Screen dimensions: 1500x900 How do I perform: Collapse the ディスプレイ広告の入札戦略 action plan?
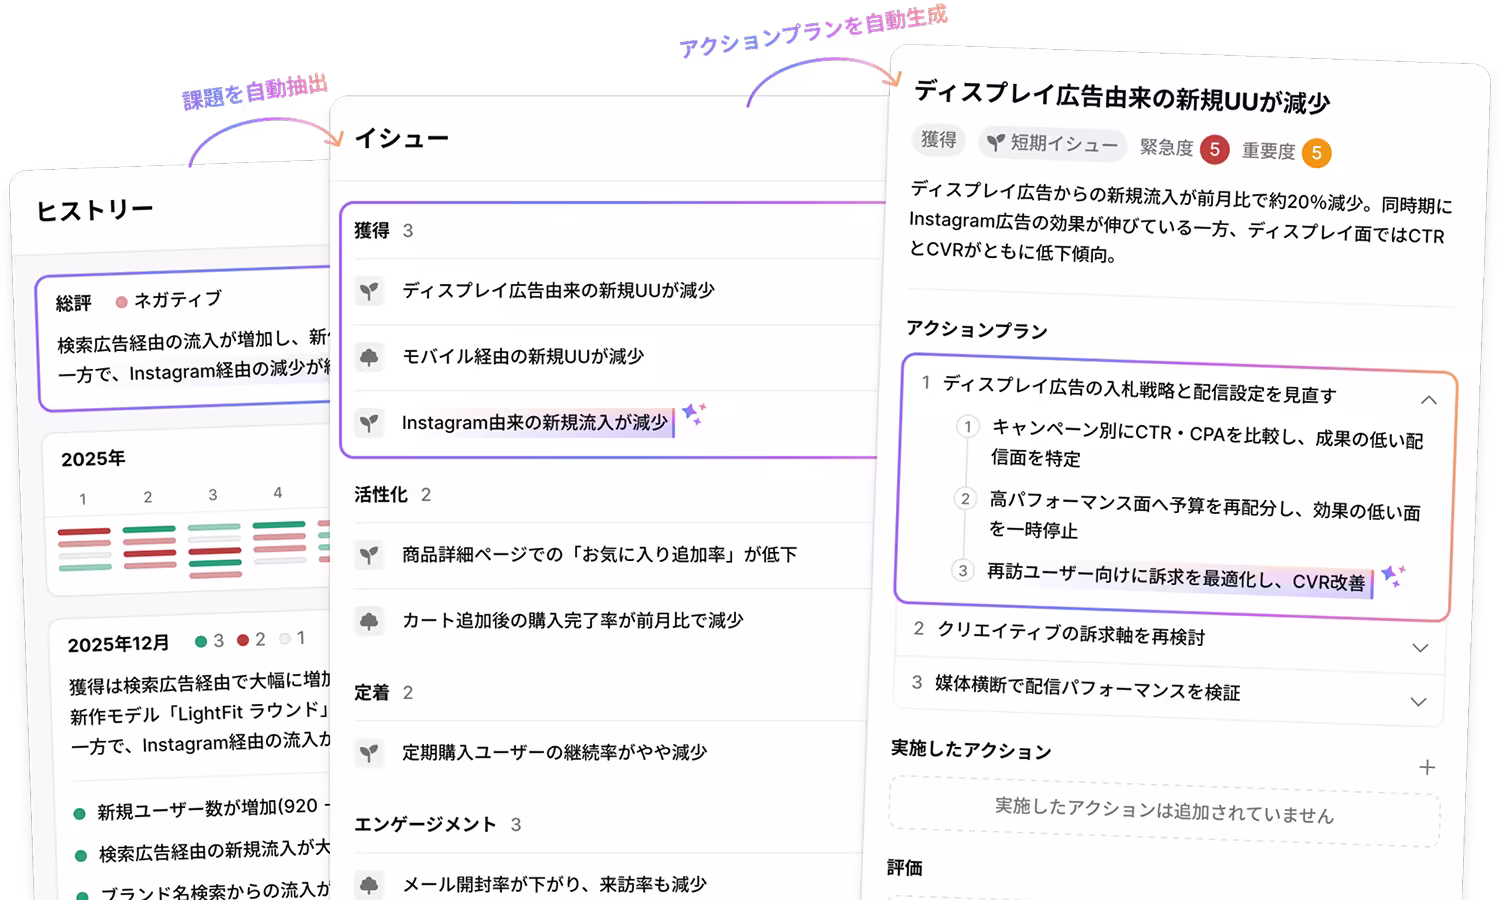[1429, 400]
